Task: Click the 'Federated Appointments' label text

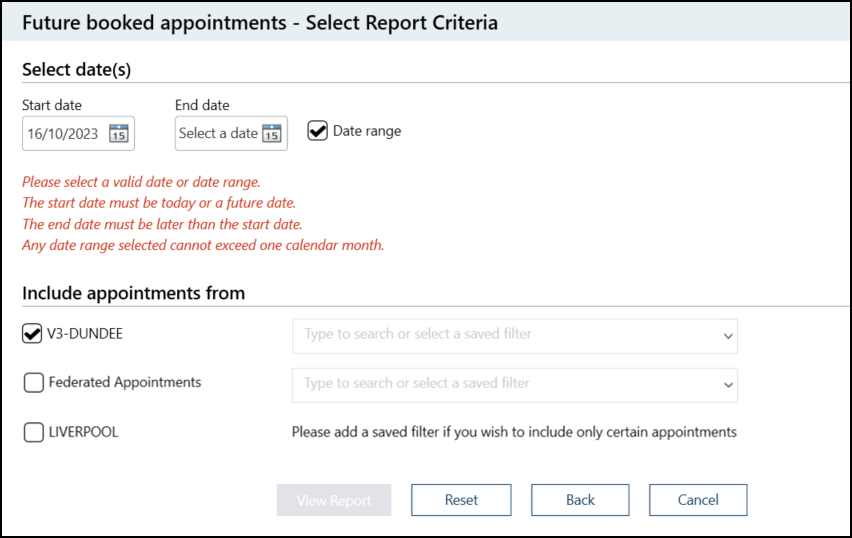Action: click(125, 382)
